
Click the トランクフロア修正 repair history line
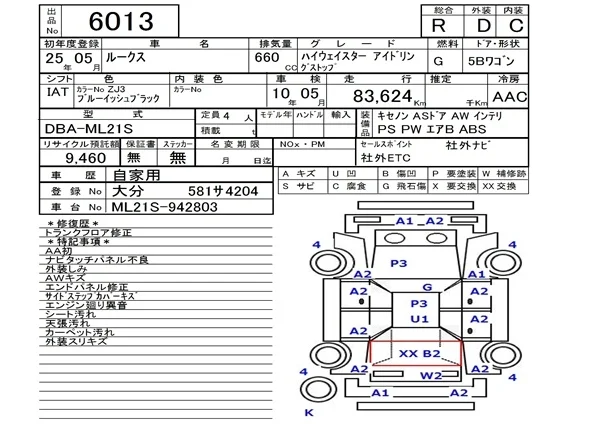[88, 233]
